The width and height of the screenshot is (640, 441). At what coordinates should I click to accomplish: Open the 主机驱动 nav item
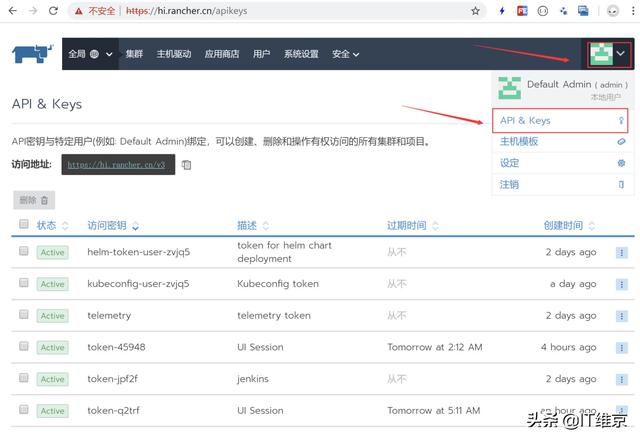174,54
